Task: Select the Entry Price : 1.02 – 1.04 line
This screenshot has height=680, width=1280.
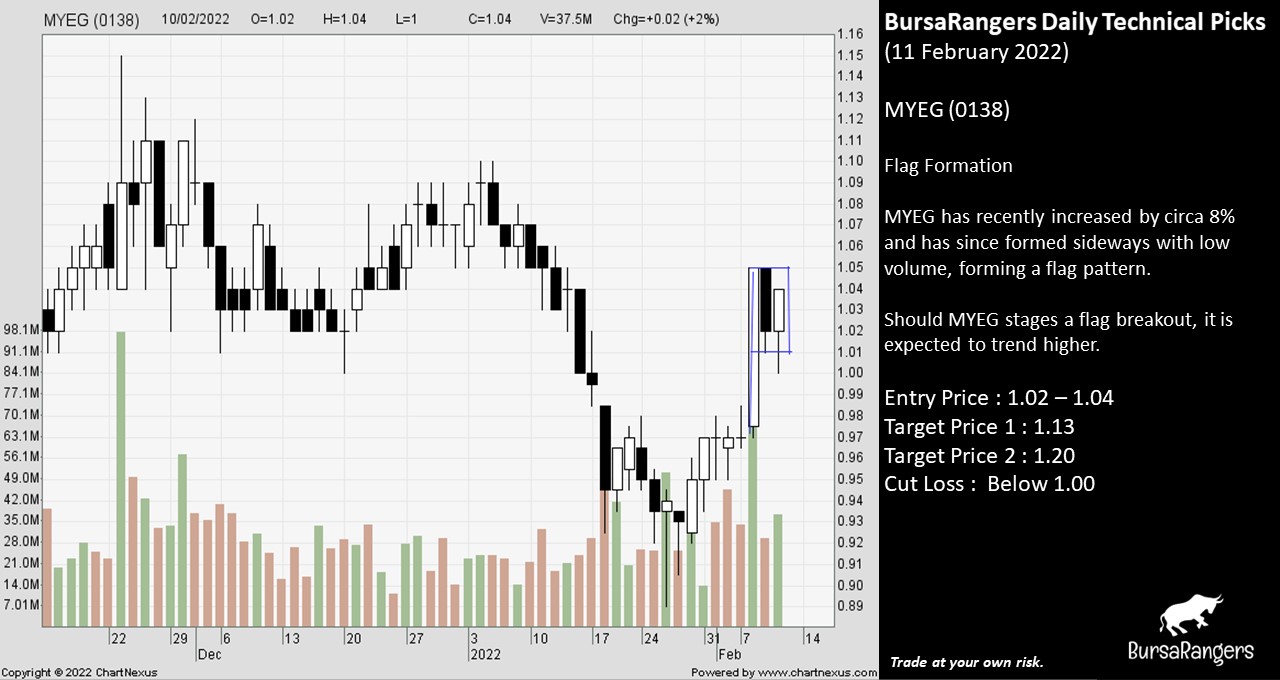Action: click(999, 398)
